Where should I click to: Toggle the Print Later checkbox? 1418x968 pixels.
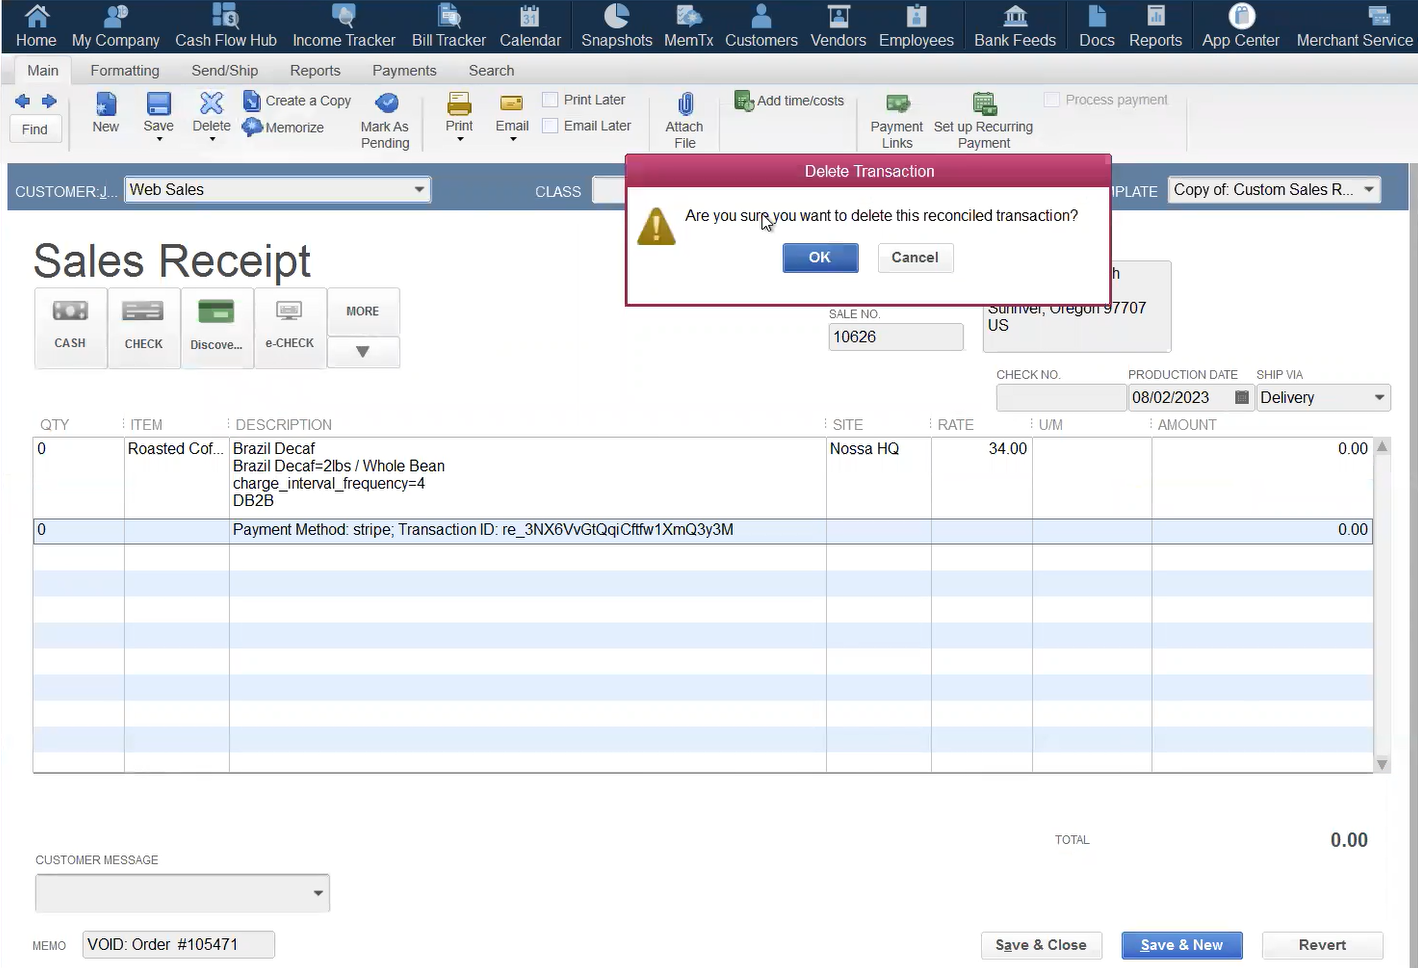tap(550, 99)
